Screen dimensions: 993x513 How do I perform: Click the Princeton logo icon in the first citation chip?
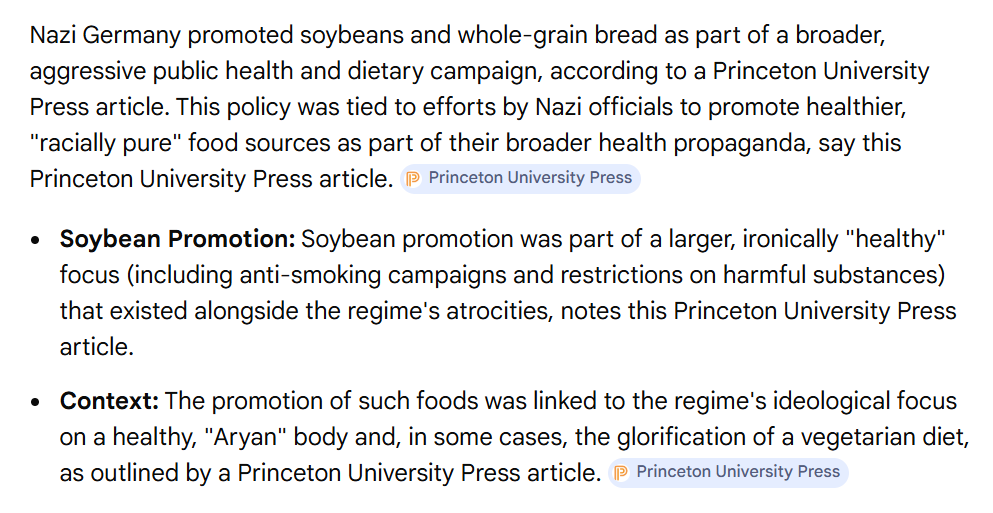click(413, 179)
